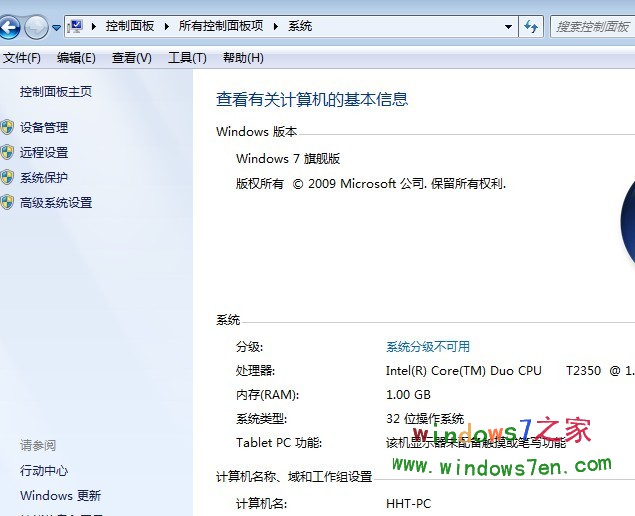The image size is (635, 516).
Task: Open the 编辑(E) menu
Action: [76, 58]
